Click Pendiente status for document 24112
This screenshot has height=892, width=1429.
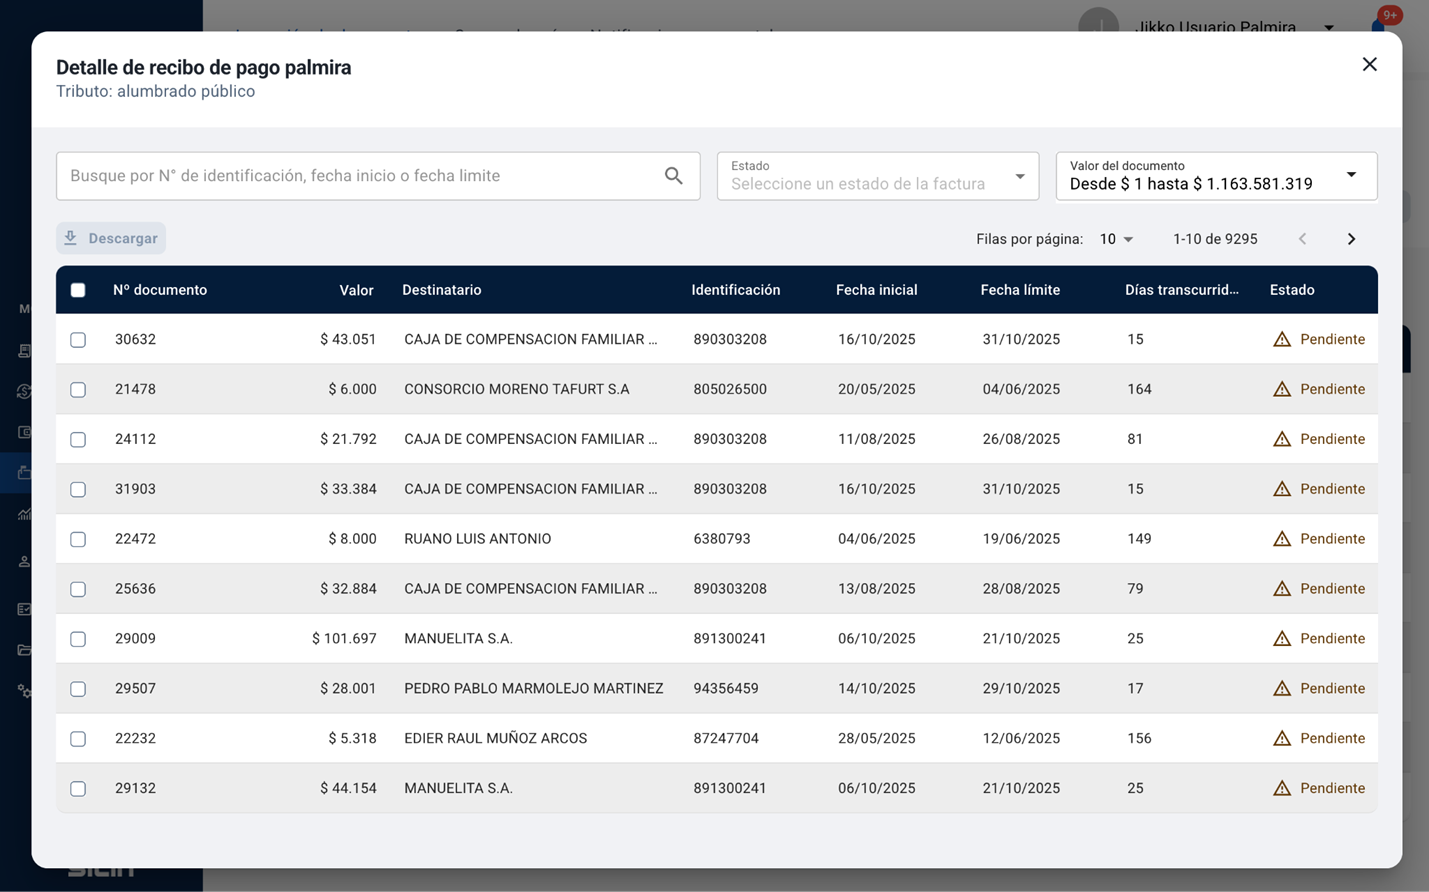(1332, 439)
